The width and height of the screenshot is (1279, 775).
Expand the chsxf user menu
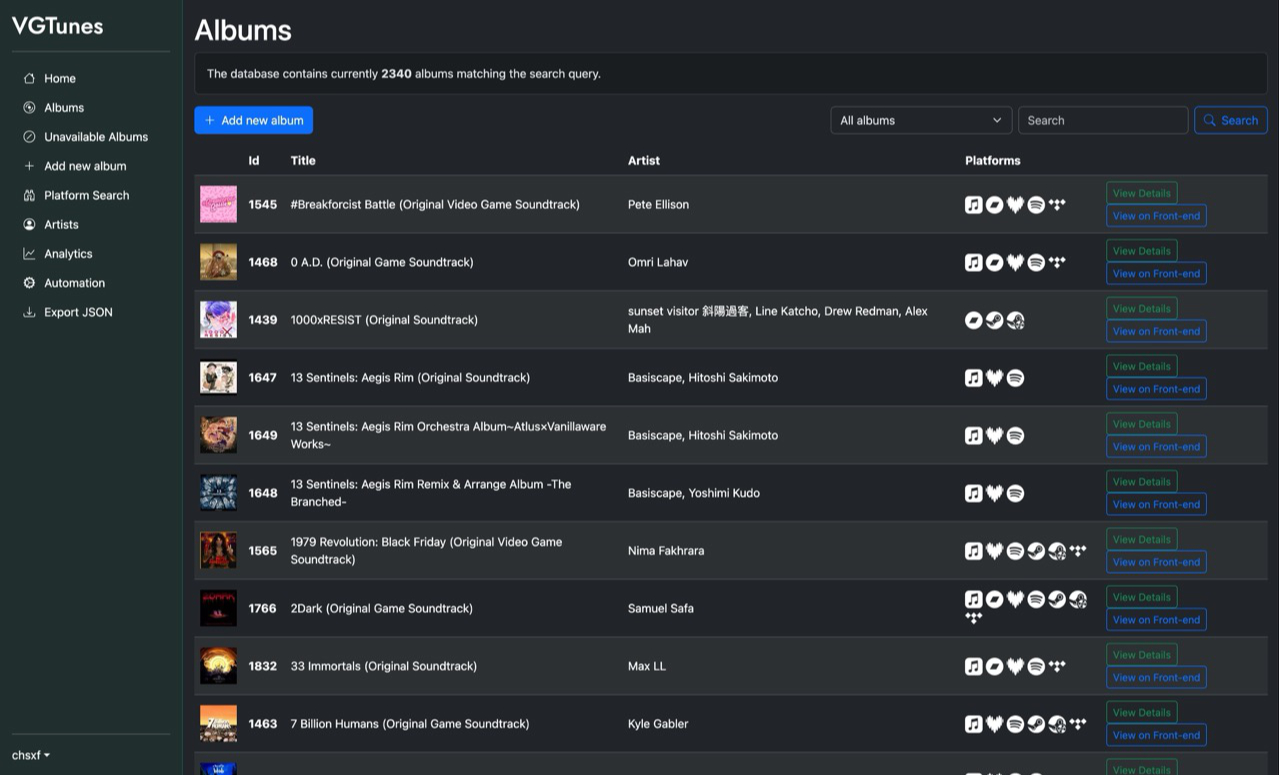point(28,755)
